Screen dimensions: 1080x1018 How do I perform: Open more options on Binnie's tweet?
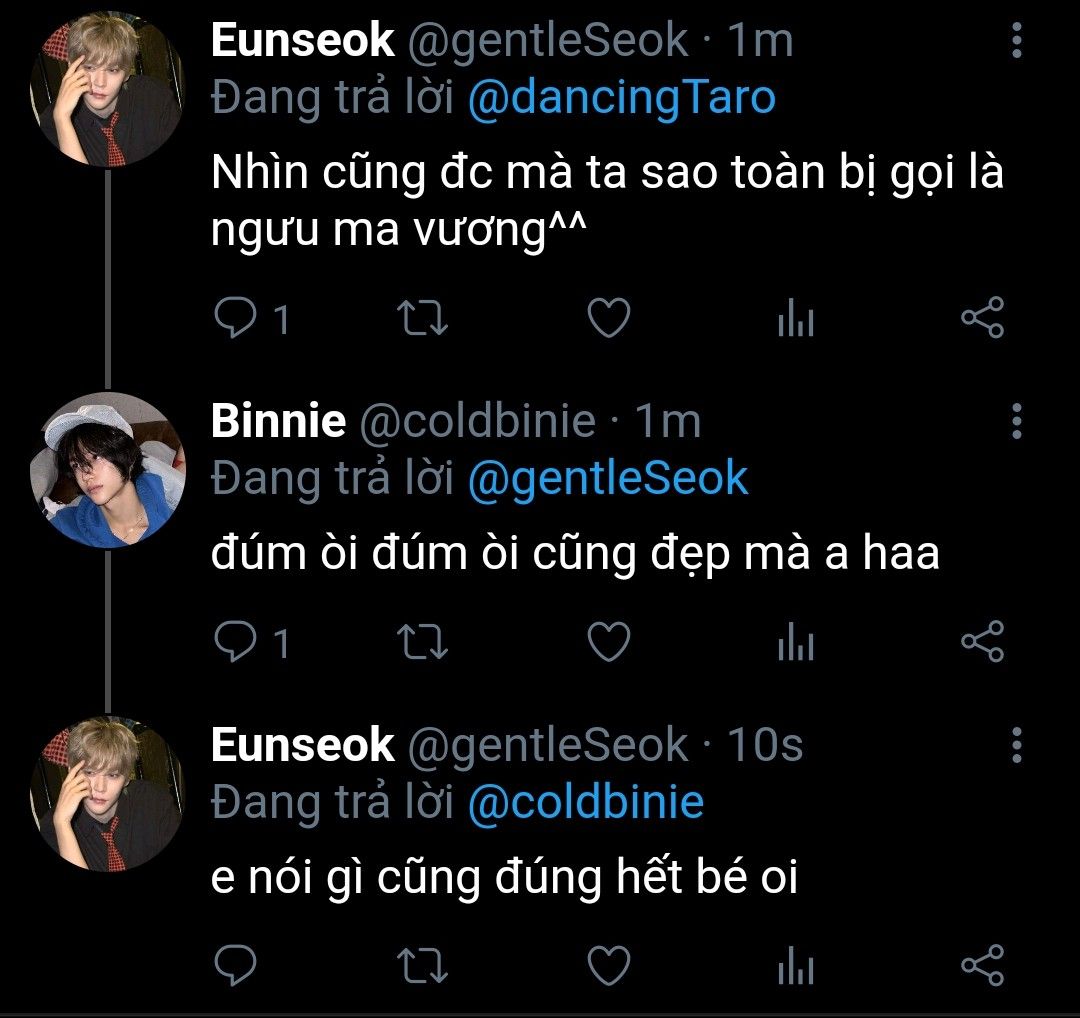coord(1016,422)
